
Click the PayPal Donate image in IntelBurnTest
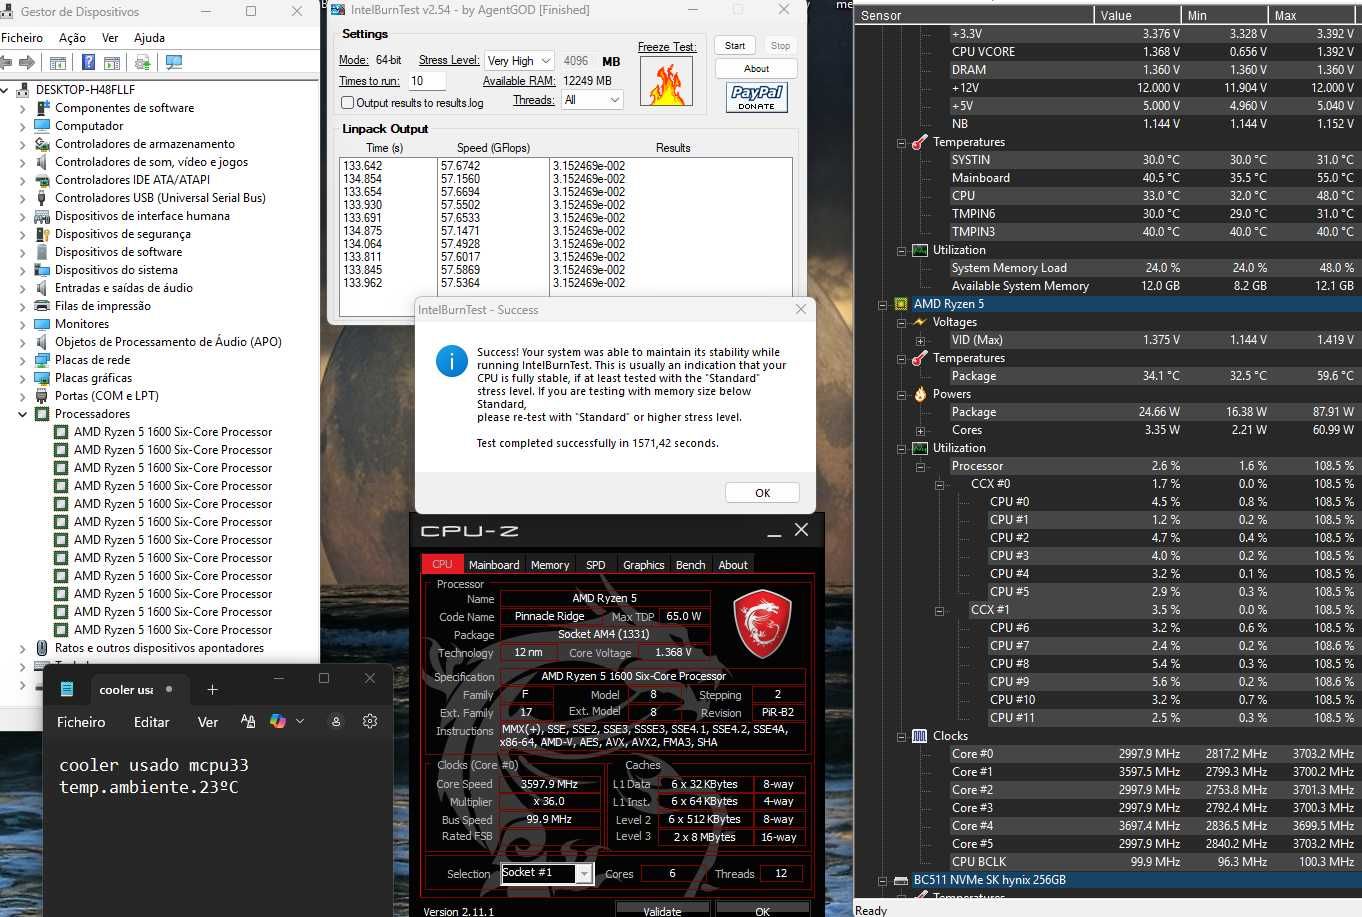pos(756,97)
